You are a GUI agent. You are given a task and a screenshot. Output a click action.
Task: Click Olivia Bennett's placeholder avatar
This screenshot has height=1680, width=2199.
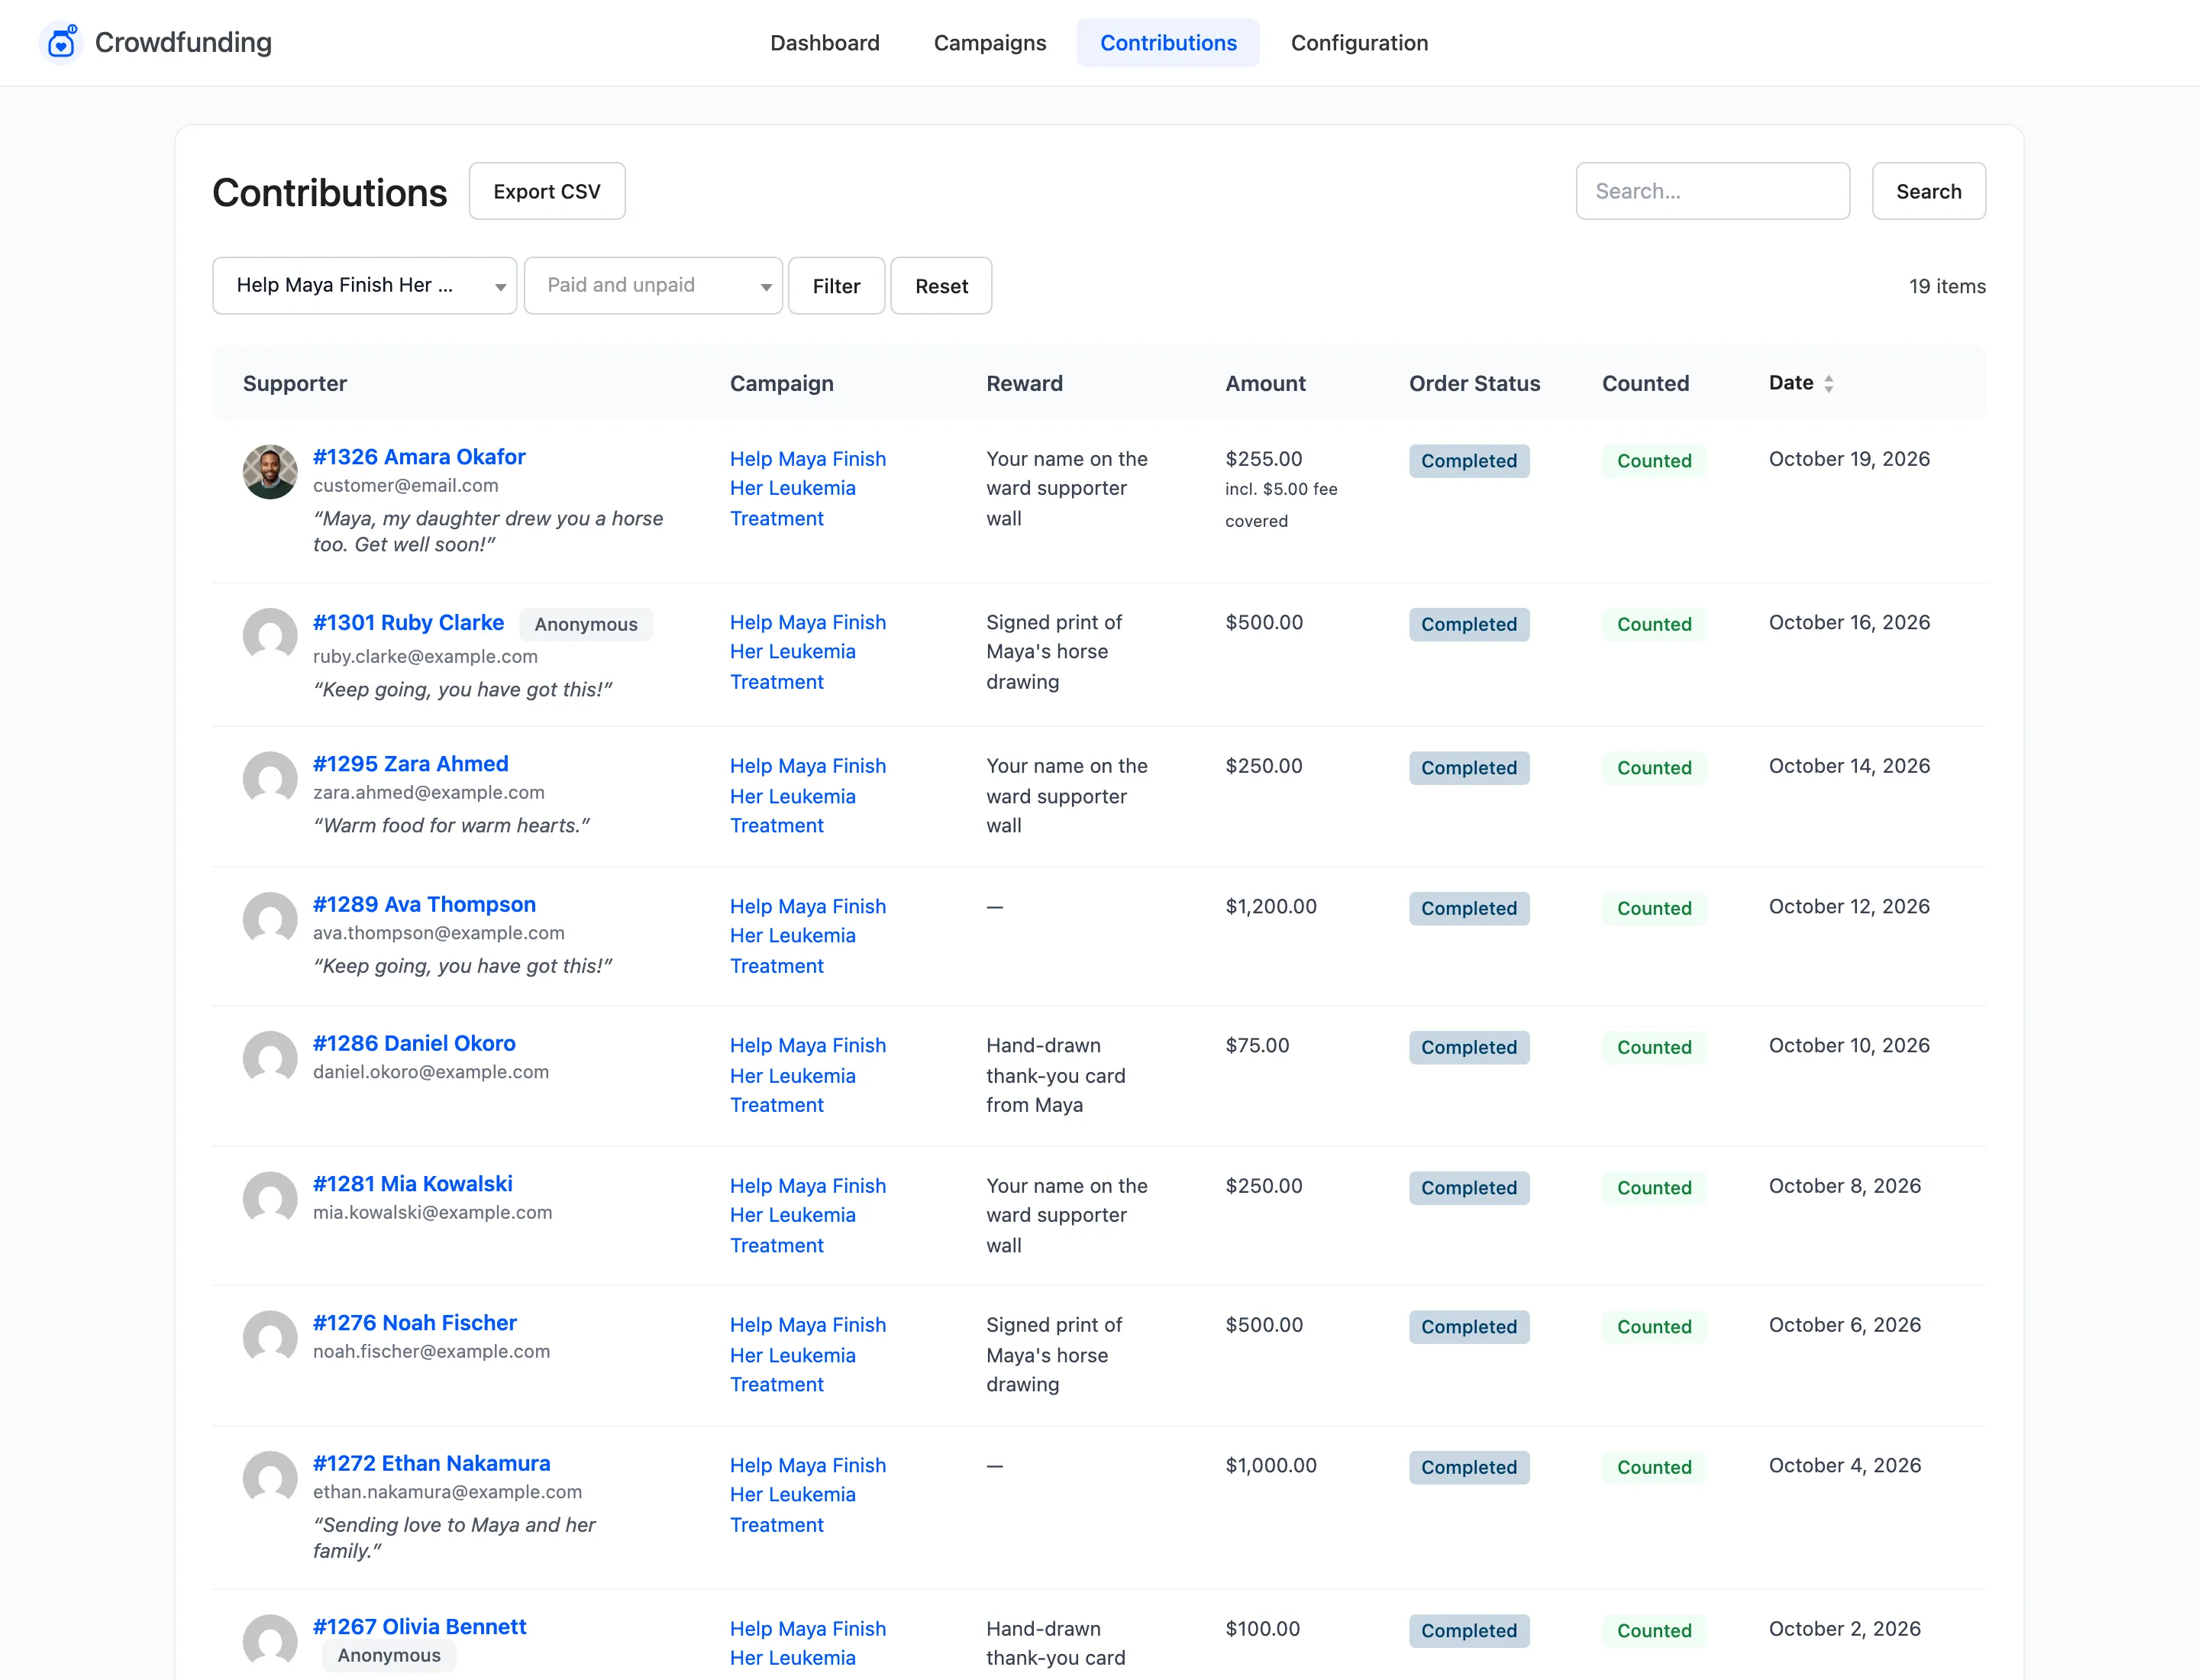(x=270, y=1641)
